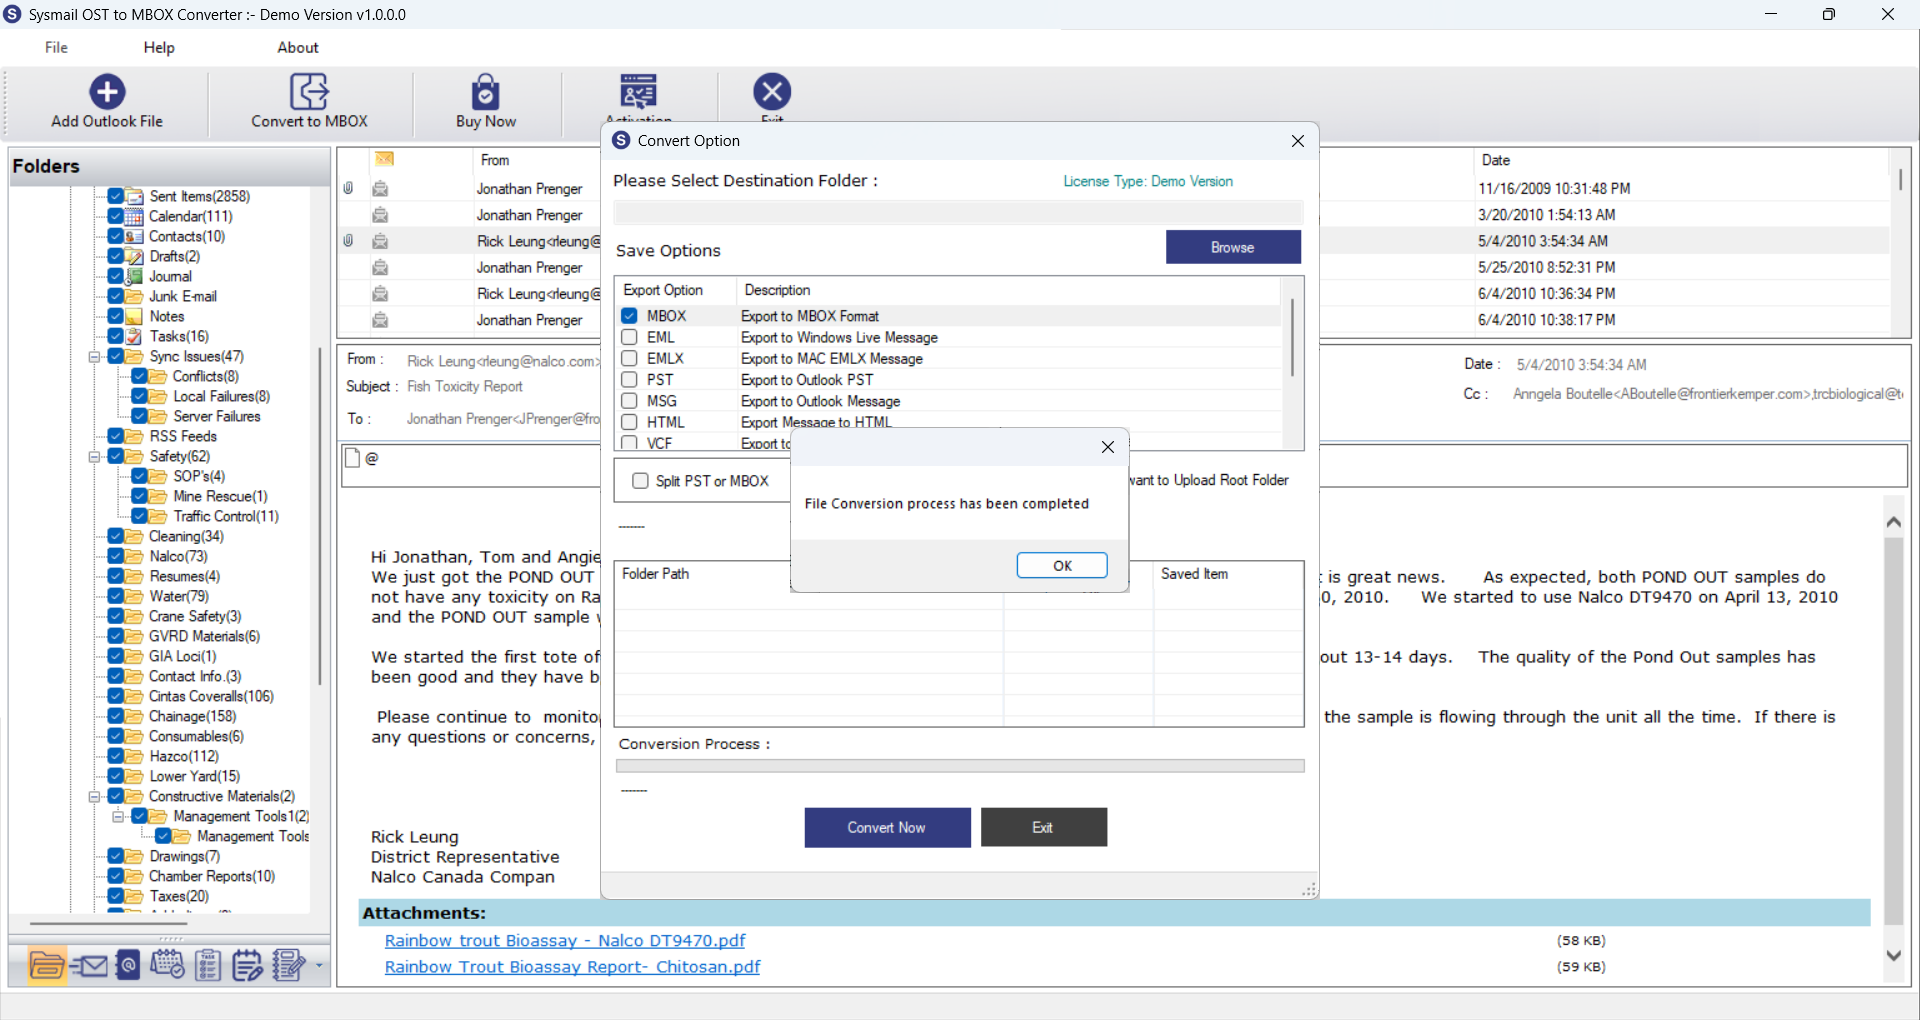This screenshot has width=1920, height=1020.
Task: Check the EMLX export option
Action: click(x=629, y=358)
